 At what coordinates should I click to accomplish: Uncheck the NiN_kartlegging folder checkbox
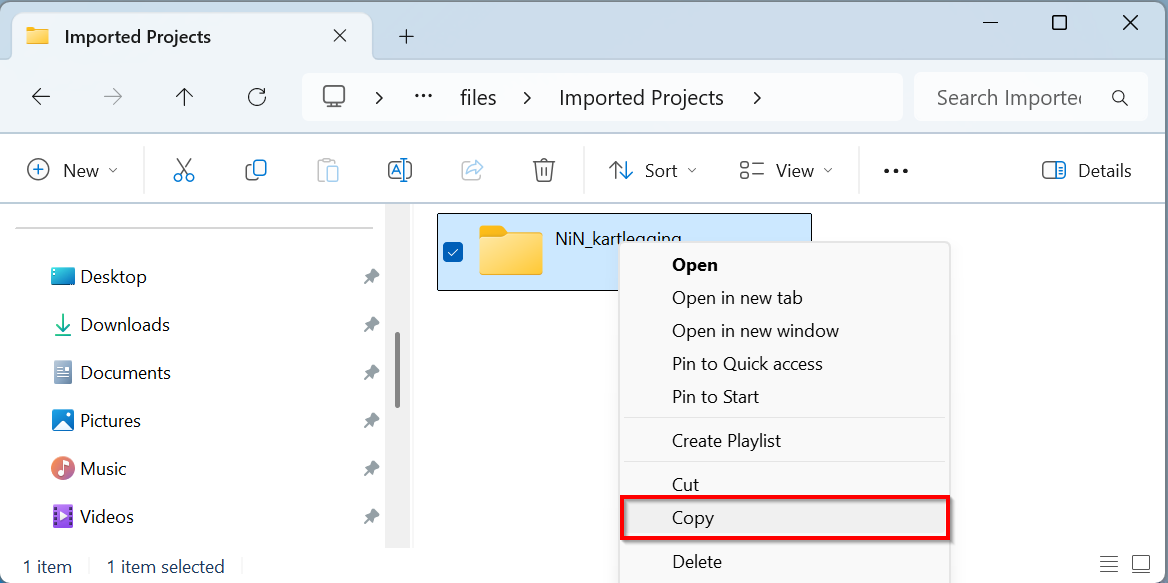tap(453, 252)
